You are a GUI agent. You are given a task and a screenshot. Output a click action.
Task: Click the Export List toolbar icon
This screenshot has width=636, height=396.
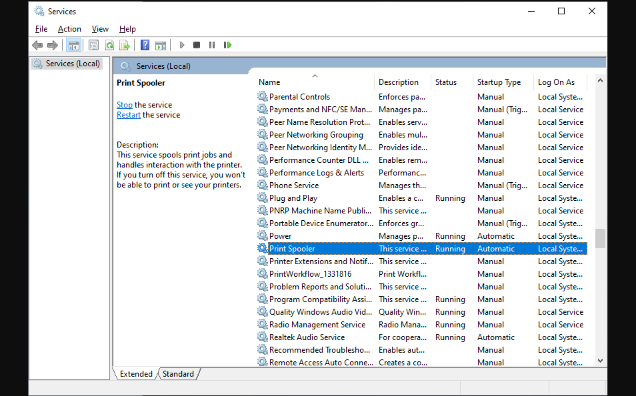tap(125, 45)
